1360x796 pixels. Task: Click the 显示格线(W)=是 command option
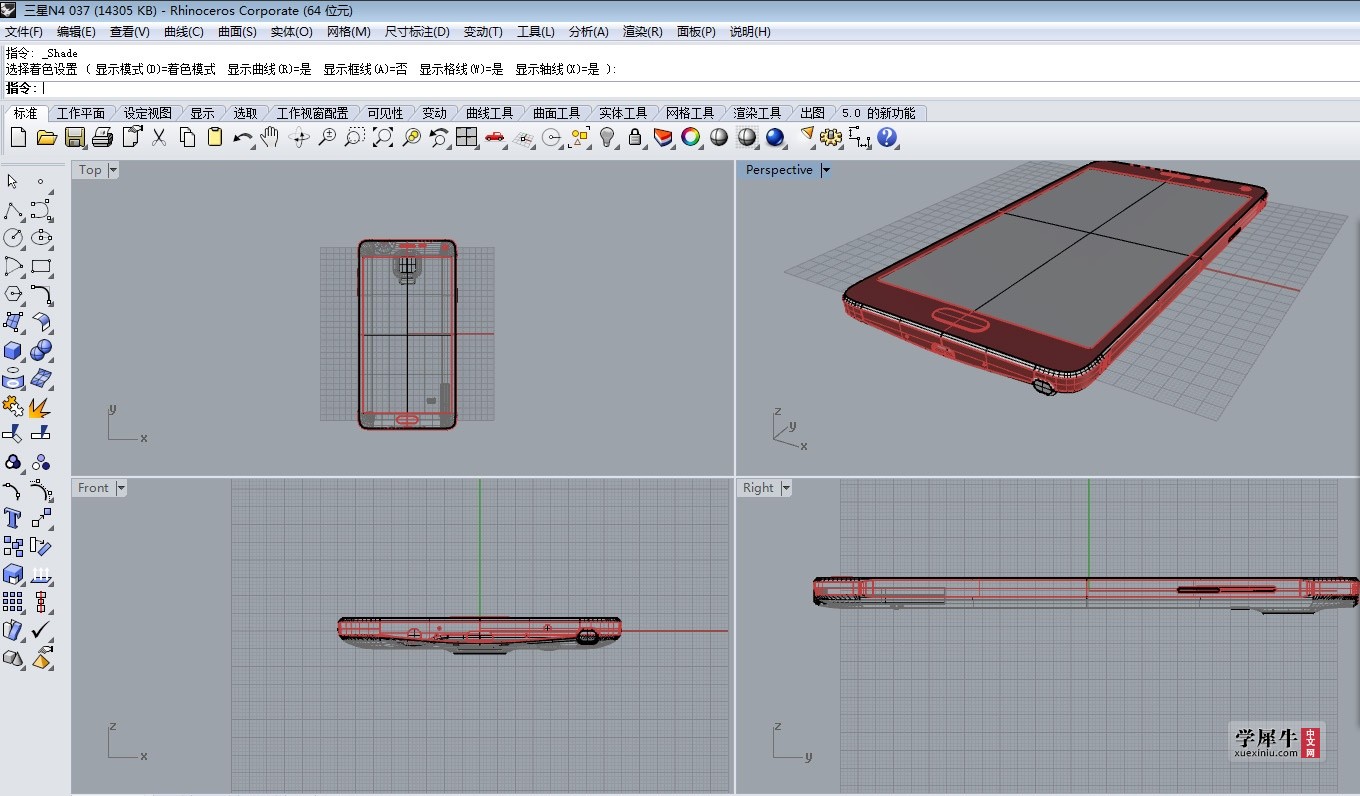(x=461, y=69)
